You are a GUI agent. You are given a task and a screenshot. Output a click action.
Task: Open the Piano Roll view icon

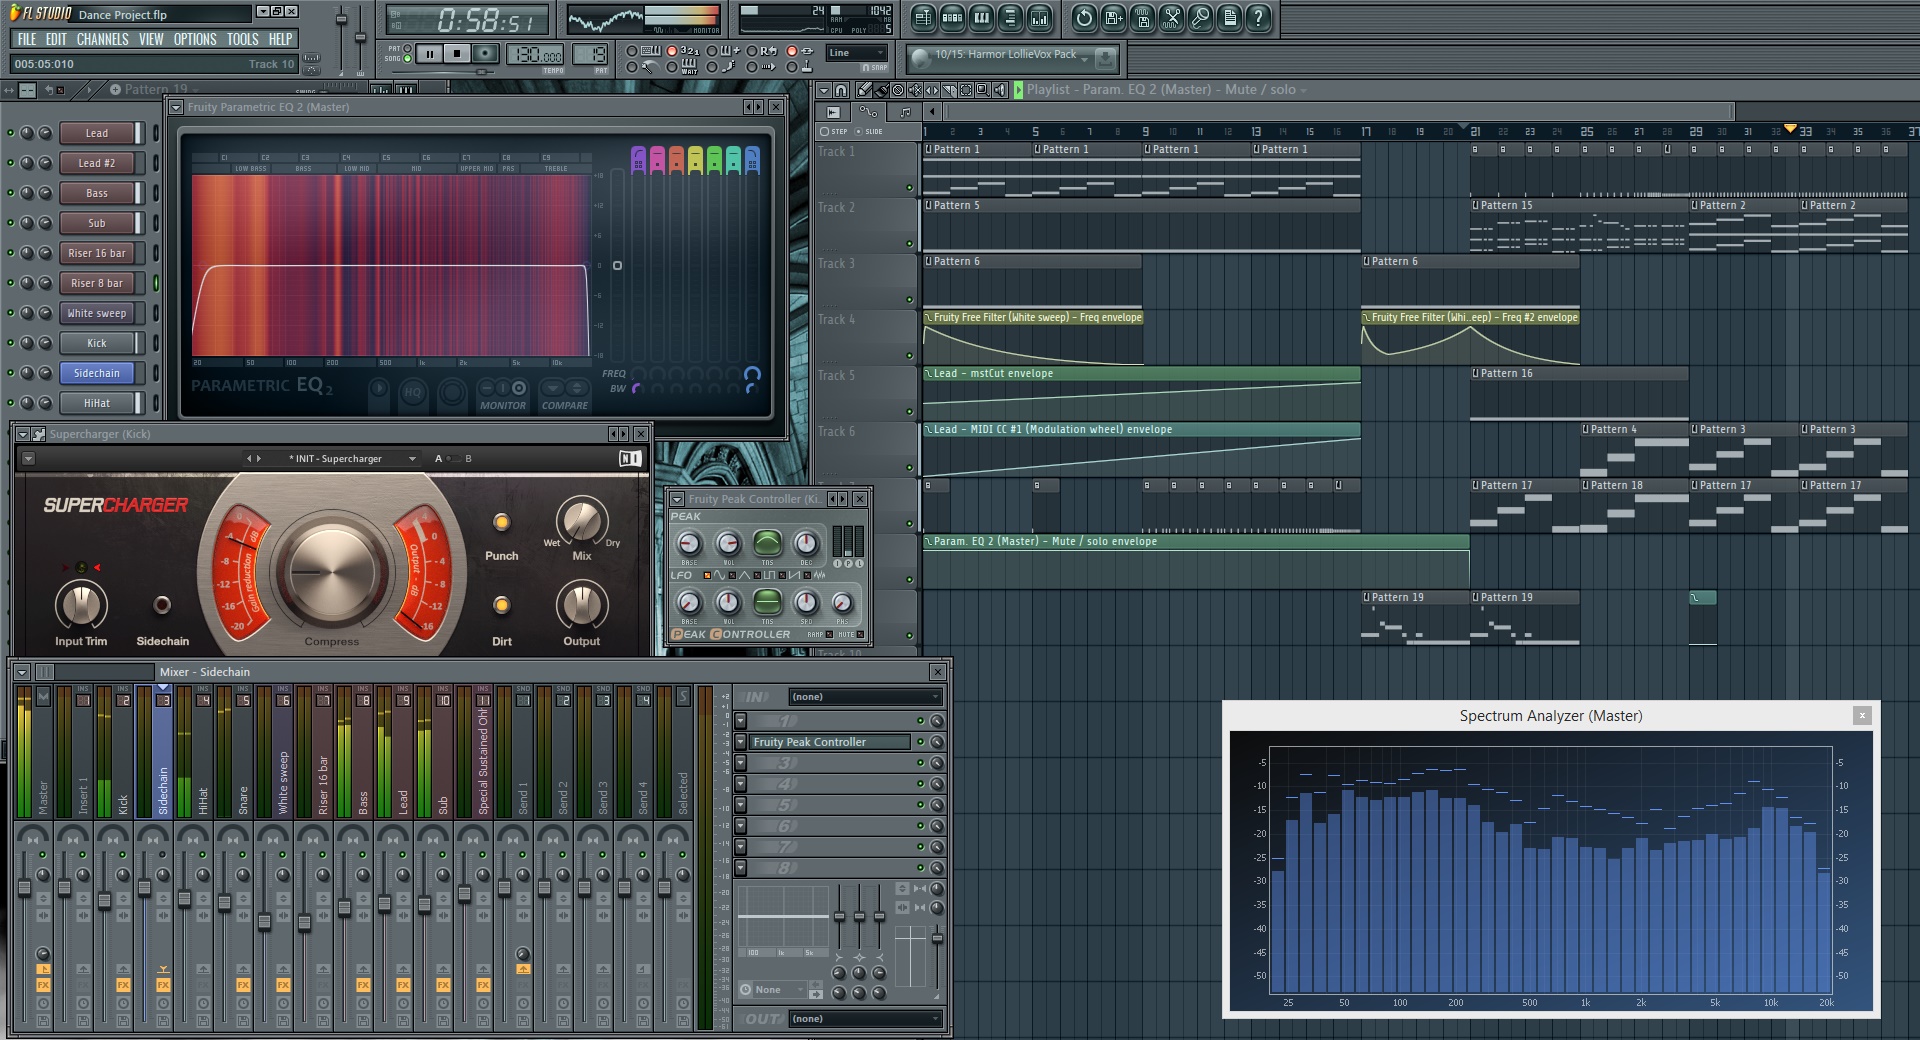click(x=981, y=18)
